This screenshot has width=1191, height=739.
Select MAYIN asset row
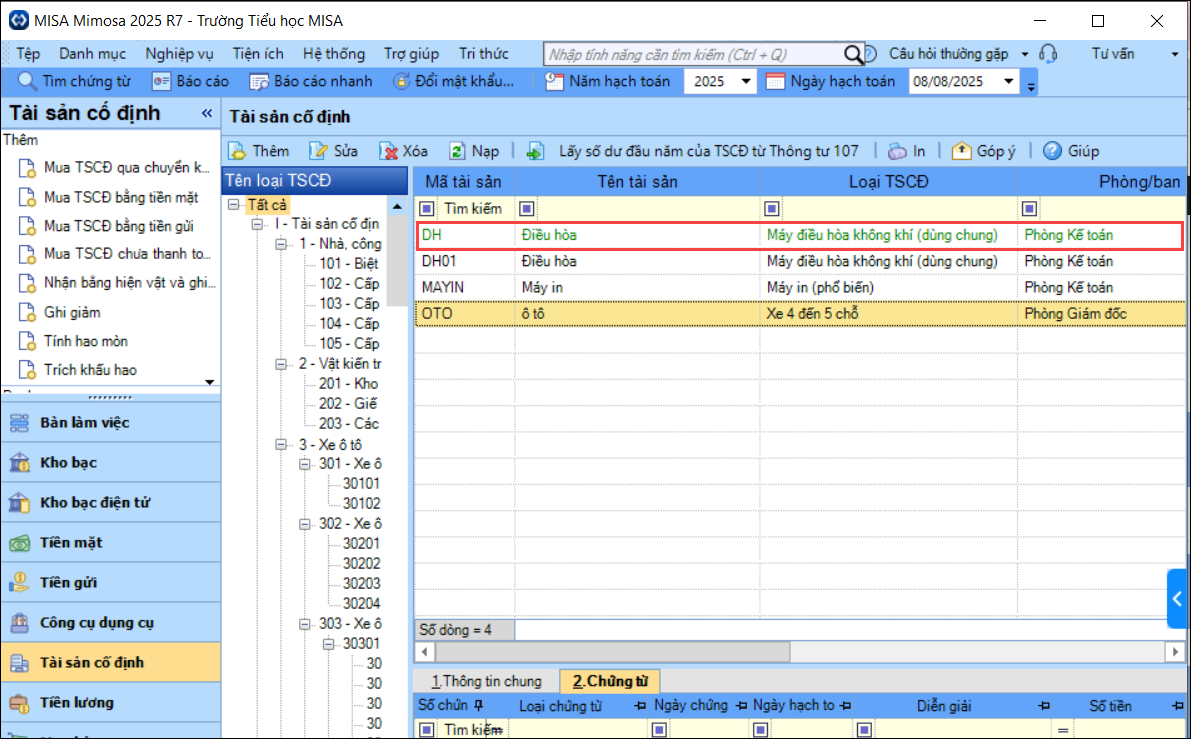[x=801, y=287]
